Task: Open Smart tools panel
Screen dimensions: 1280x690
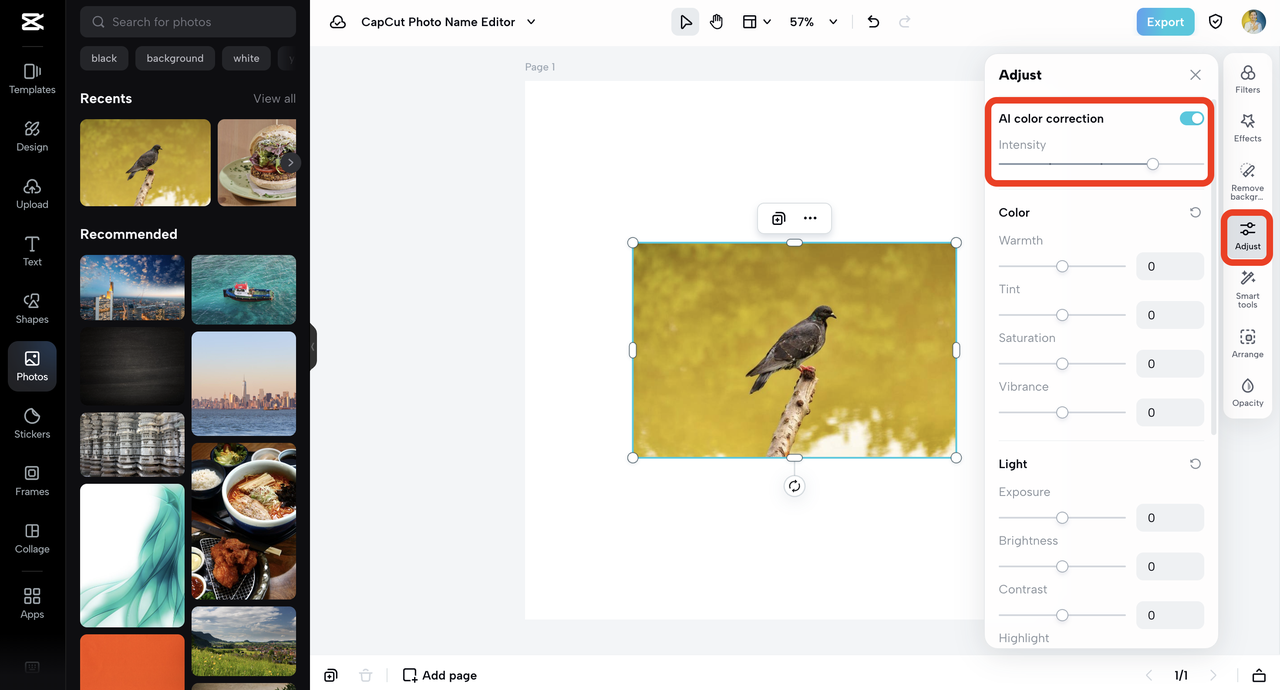Action: click(x=1247, y=289)
